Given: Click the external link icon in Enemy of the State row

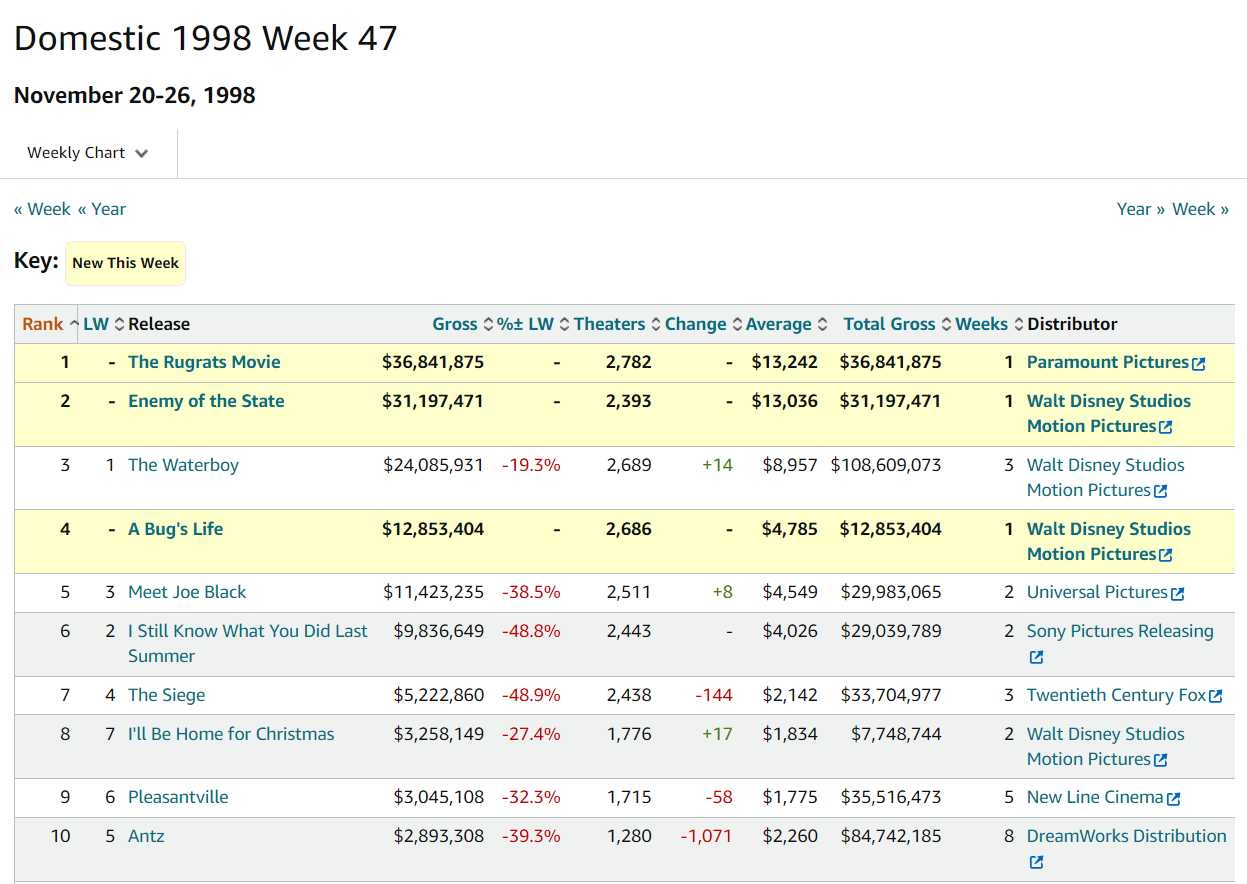Looking at the screenshot, I should pos(1165,428).
